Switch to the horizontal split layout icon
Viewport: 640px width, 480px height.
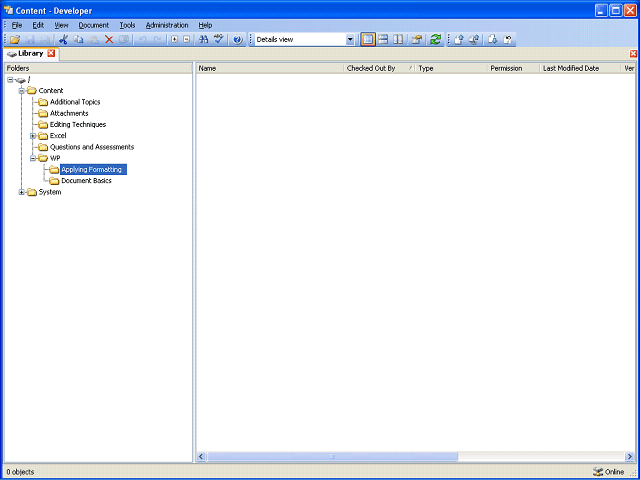coord(383,40)
